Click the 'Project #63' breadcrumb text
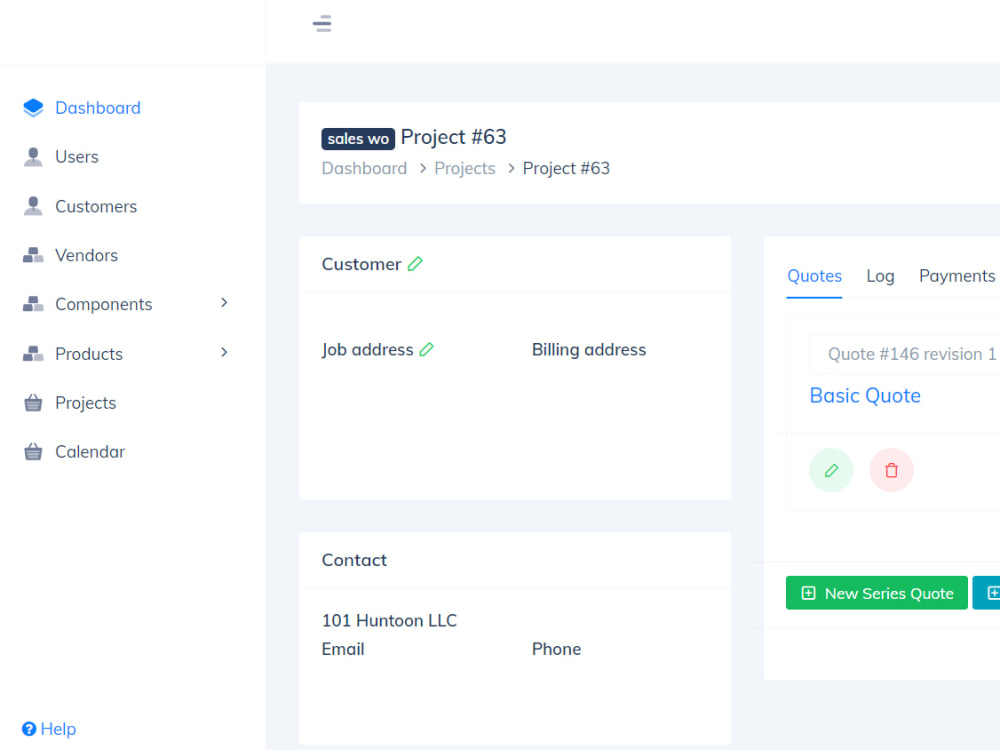 [x=566, y=168]
